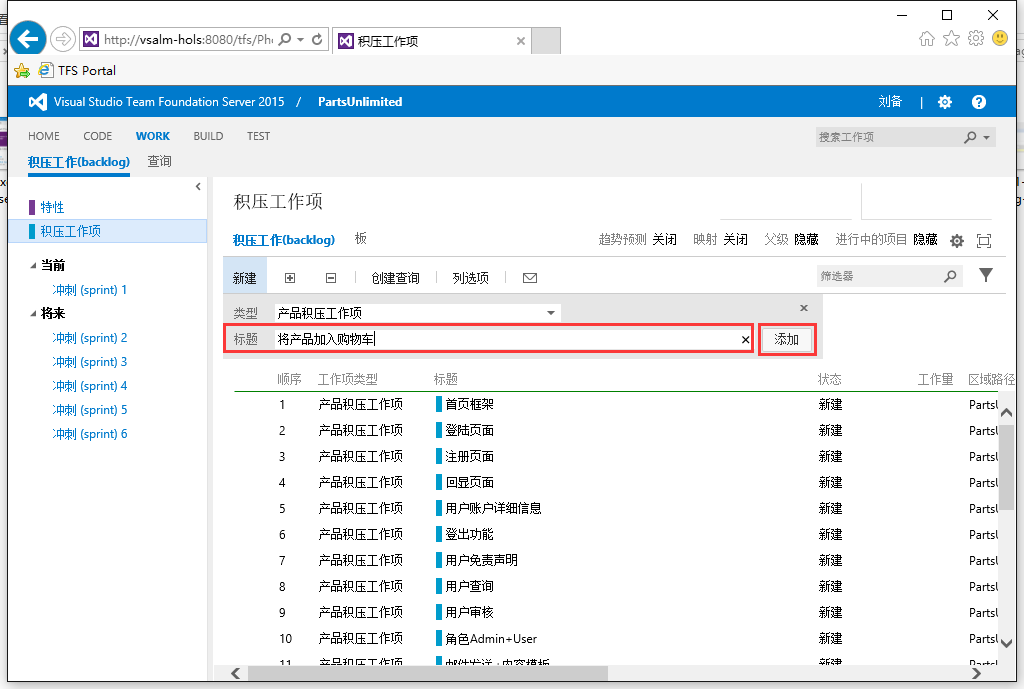Open 冲刺 (sprint) 6

point(89,434)
